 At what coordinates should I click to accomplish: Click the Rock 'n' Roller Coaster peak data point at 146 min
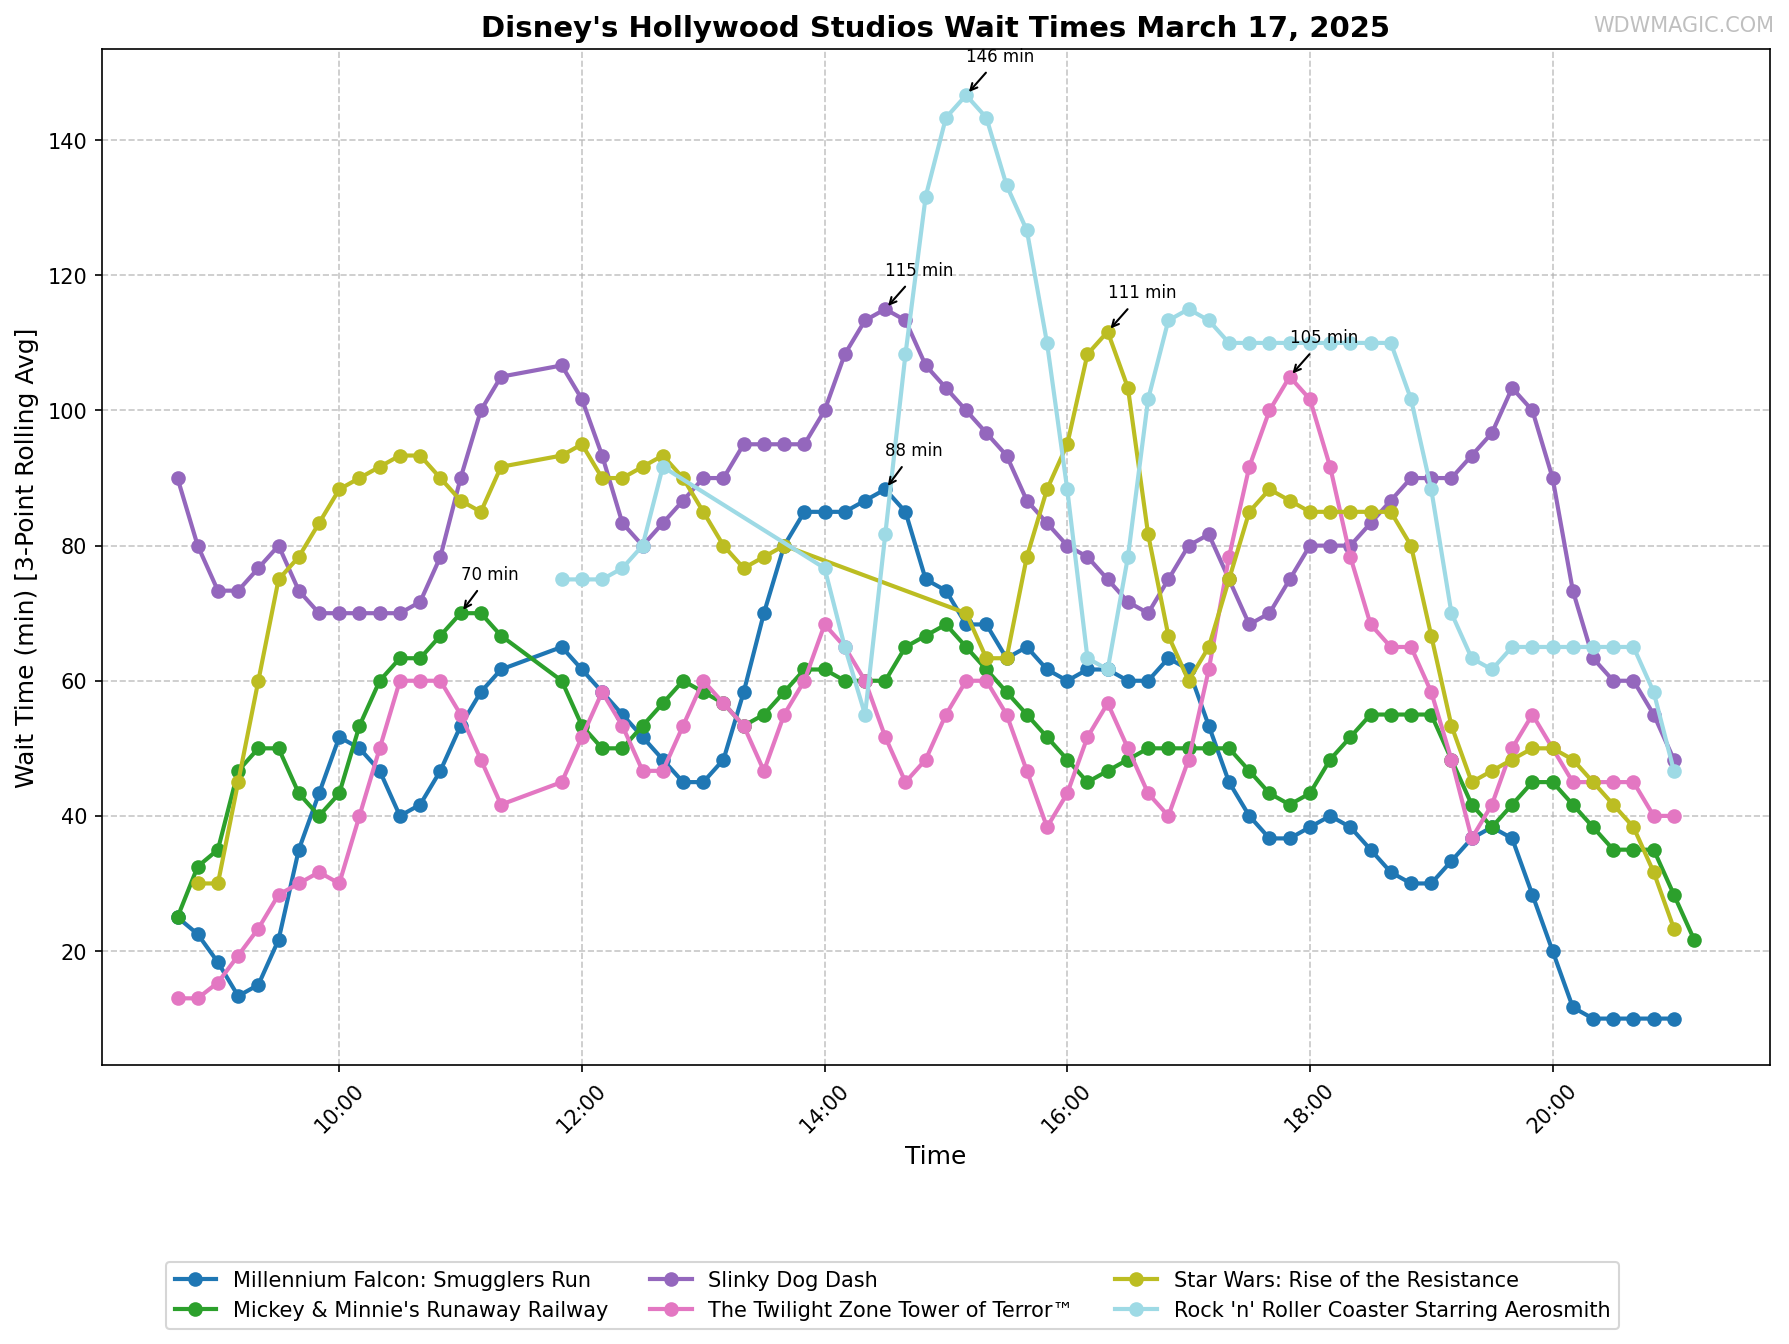click(x=966, y=95)
